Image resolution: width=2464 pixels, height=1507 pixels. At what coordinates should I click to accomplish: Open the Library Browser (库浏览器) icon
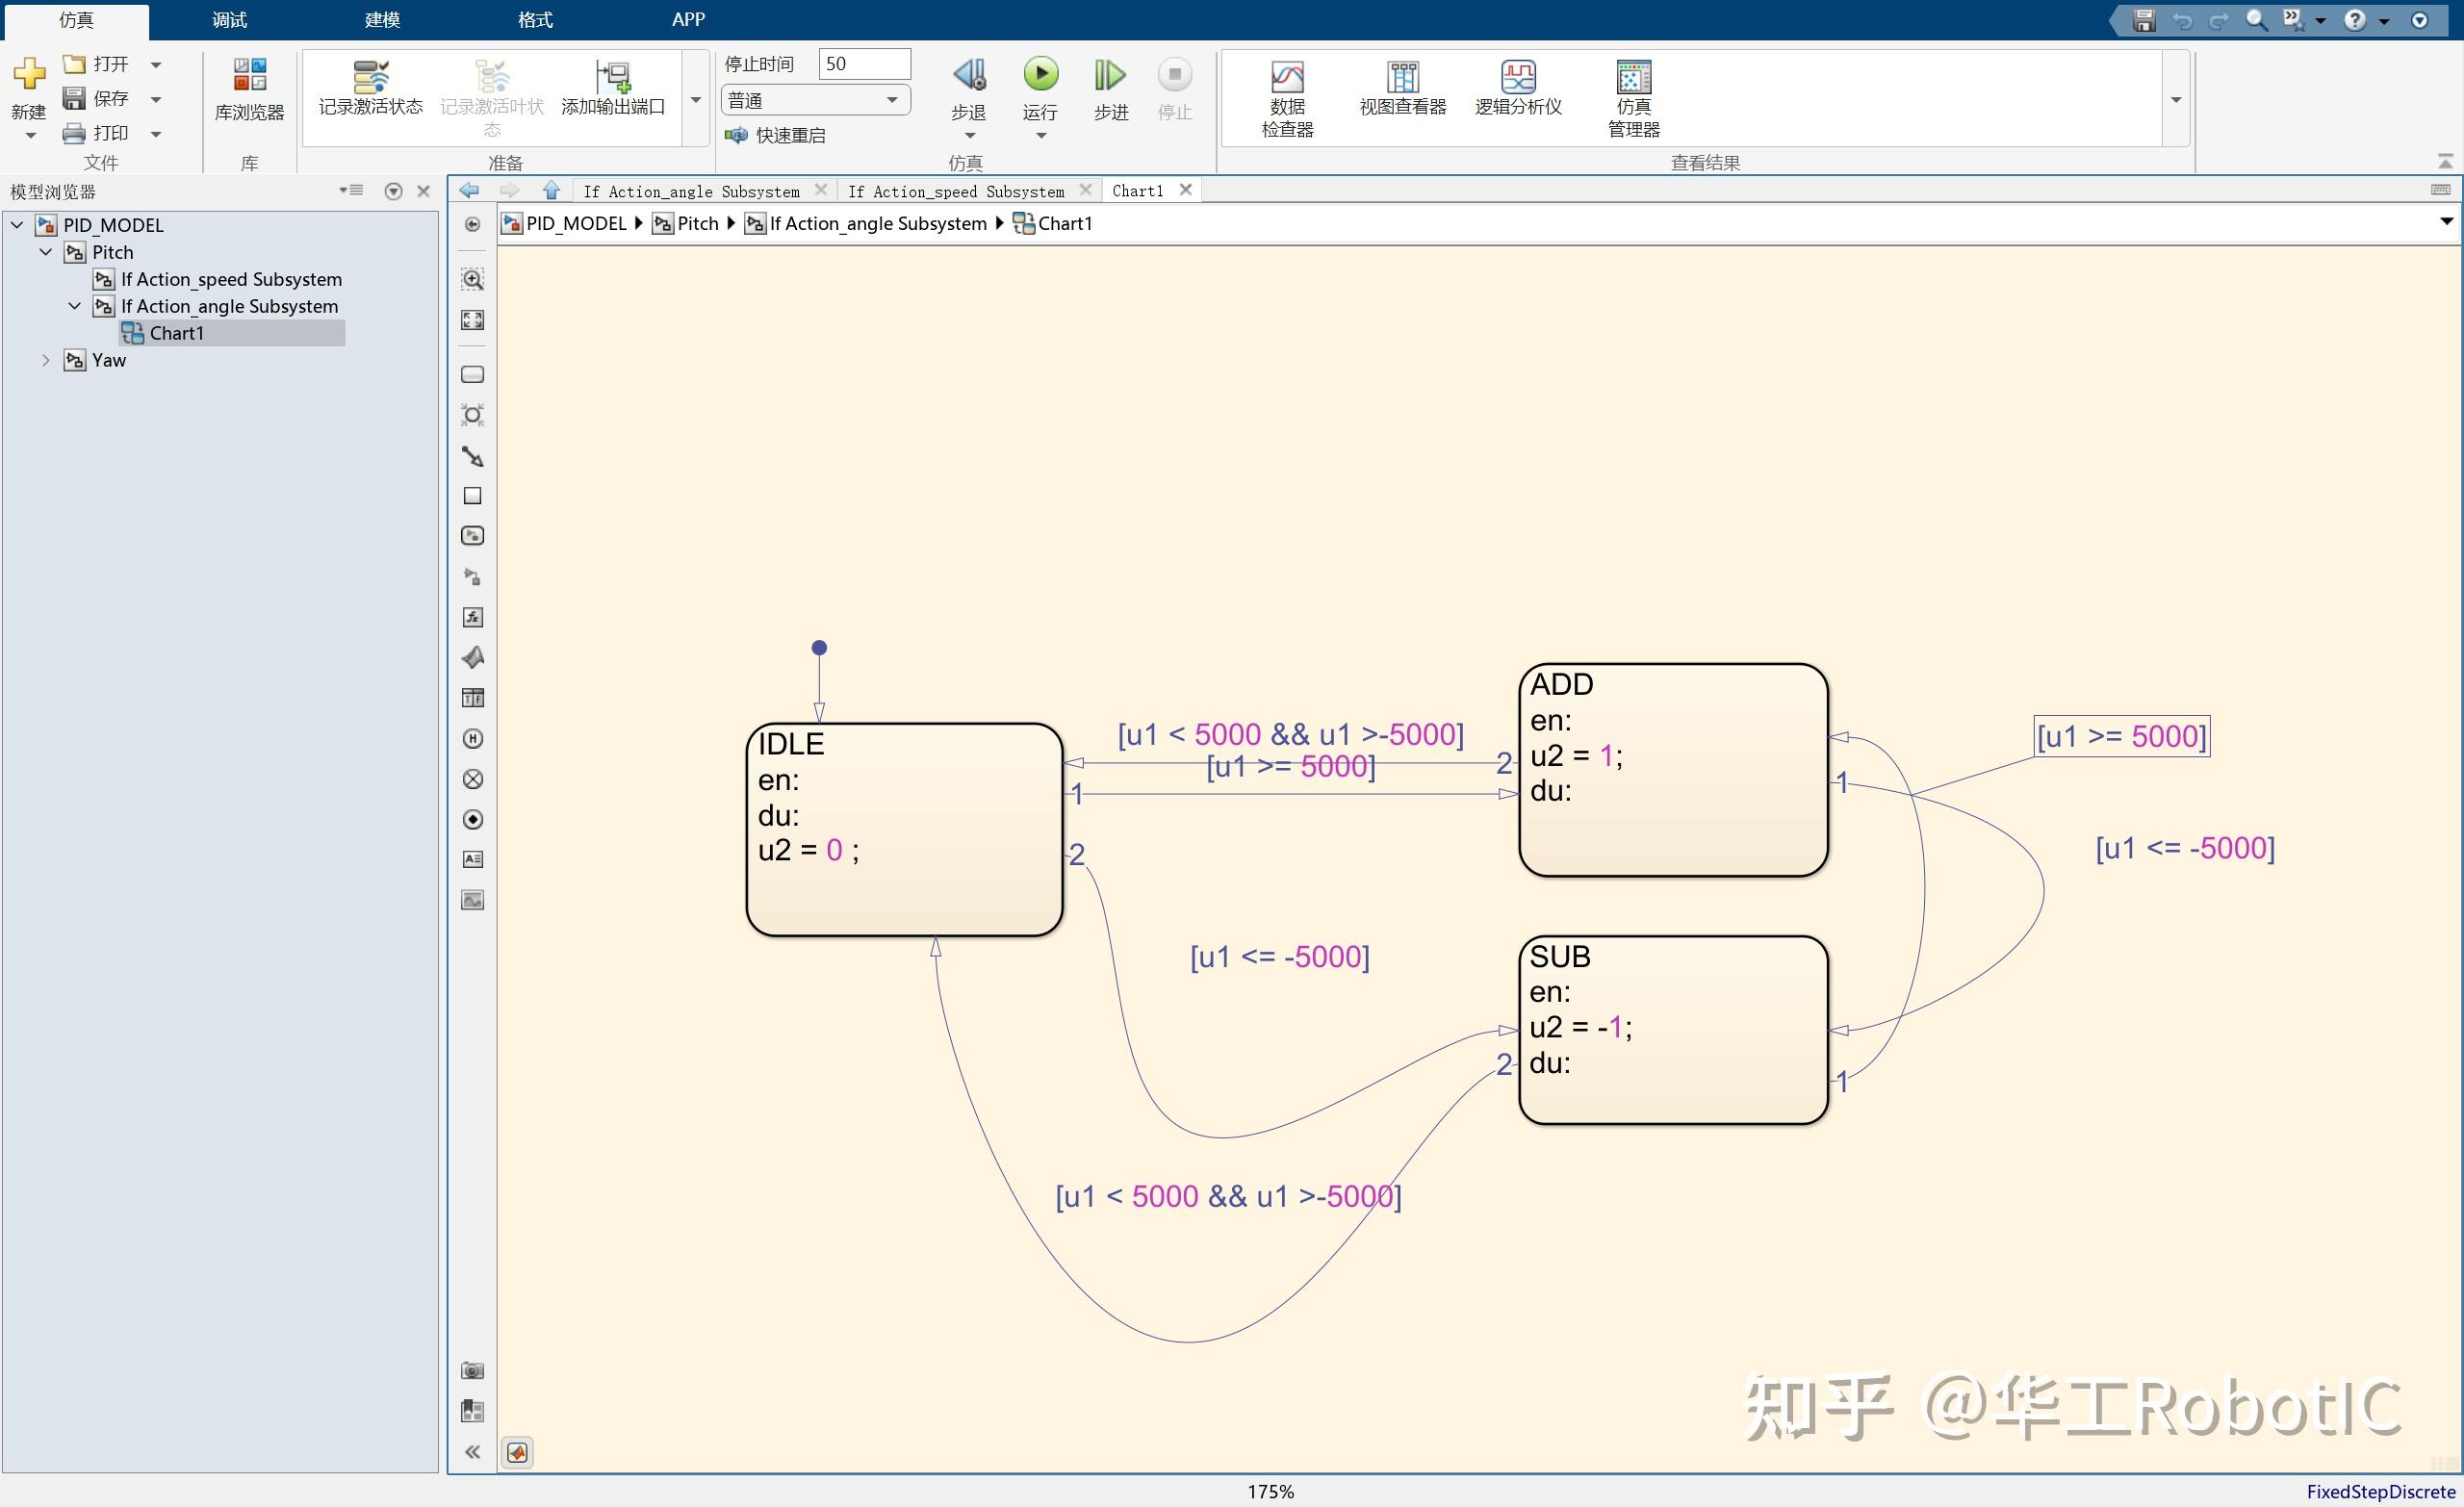click(x=249, y=76)
